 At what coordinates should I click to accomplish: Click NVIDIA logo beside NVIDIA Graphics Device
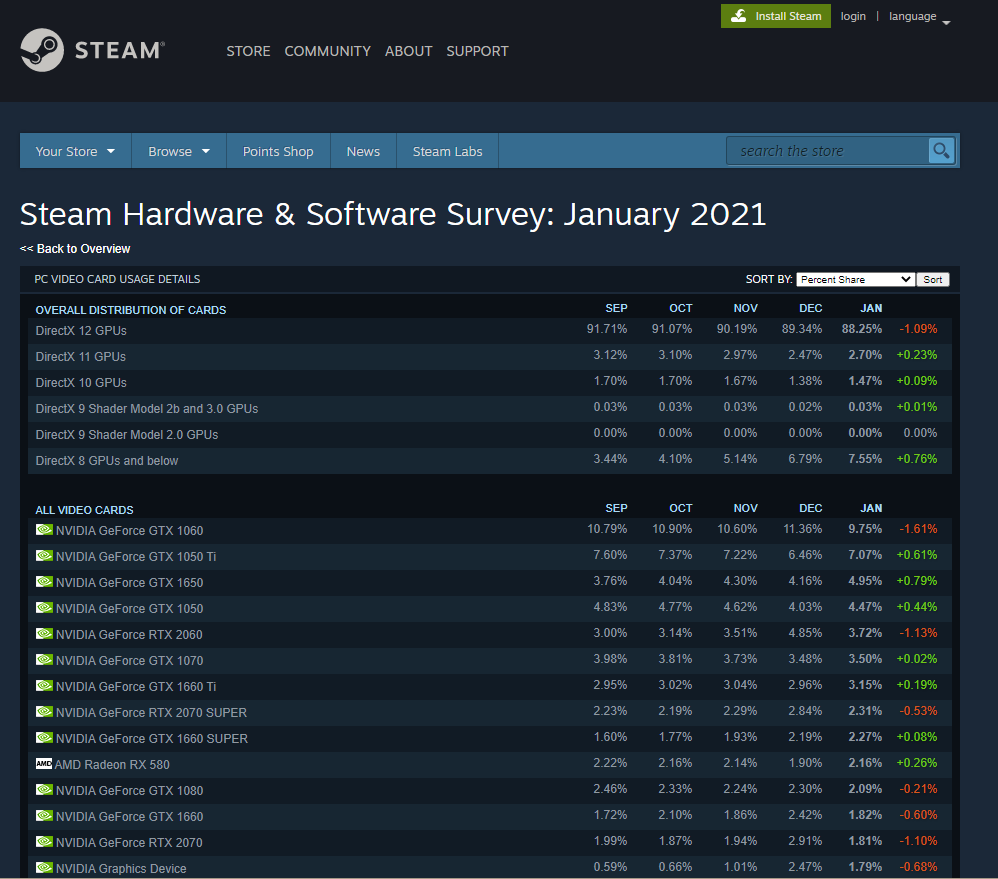44,868
